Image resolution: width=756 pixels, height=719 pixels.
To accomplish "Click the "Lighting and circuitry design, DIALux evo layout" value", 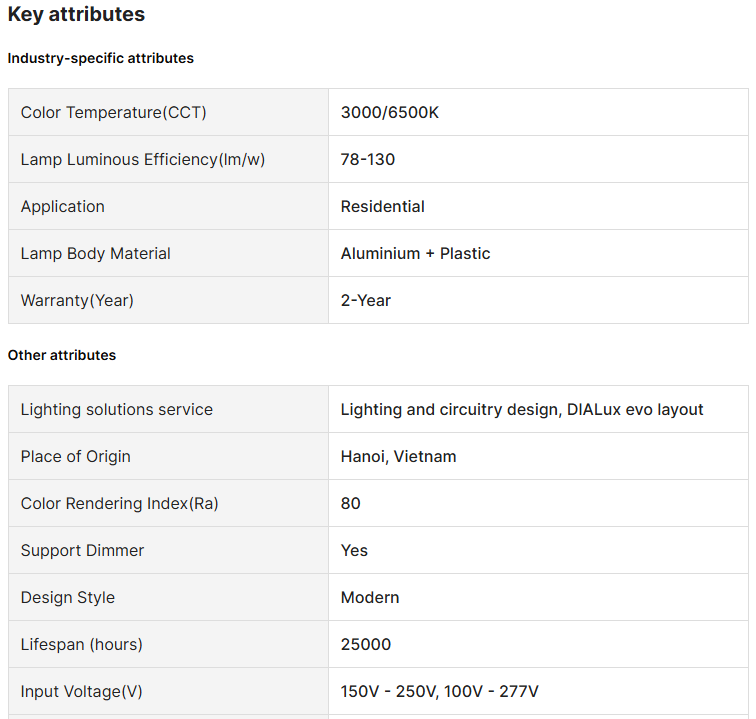I will tap(522, 410).
